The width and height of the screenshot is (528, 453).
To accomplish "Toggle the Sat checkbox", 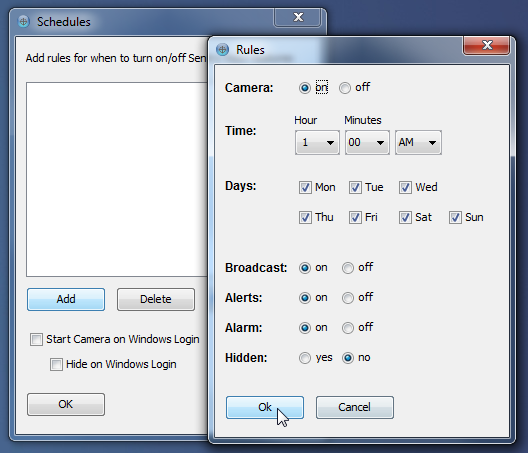I will (405, 218).
